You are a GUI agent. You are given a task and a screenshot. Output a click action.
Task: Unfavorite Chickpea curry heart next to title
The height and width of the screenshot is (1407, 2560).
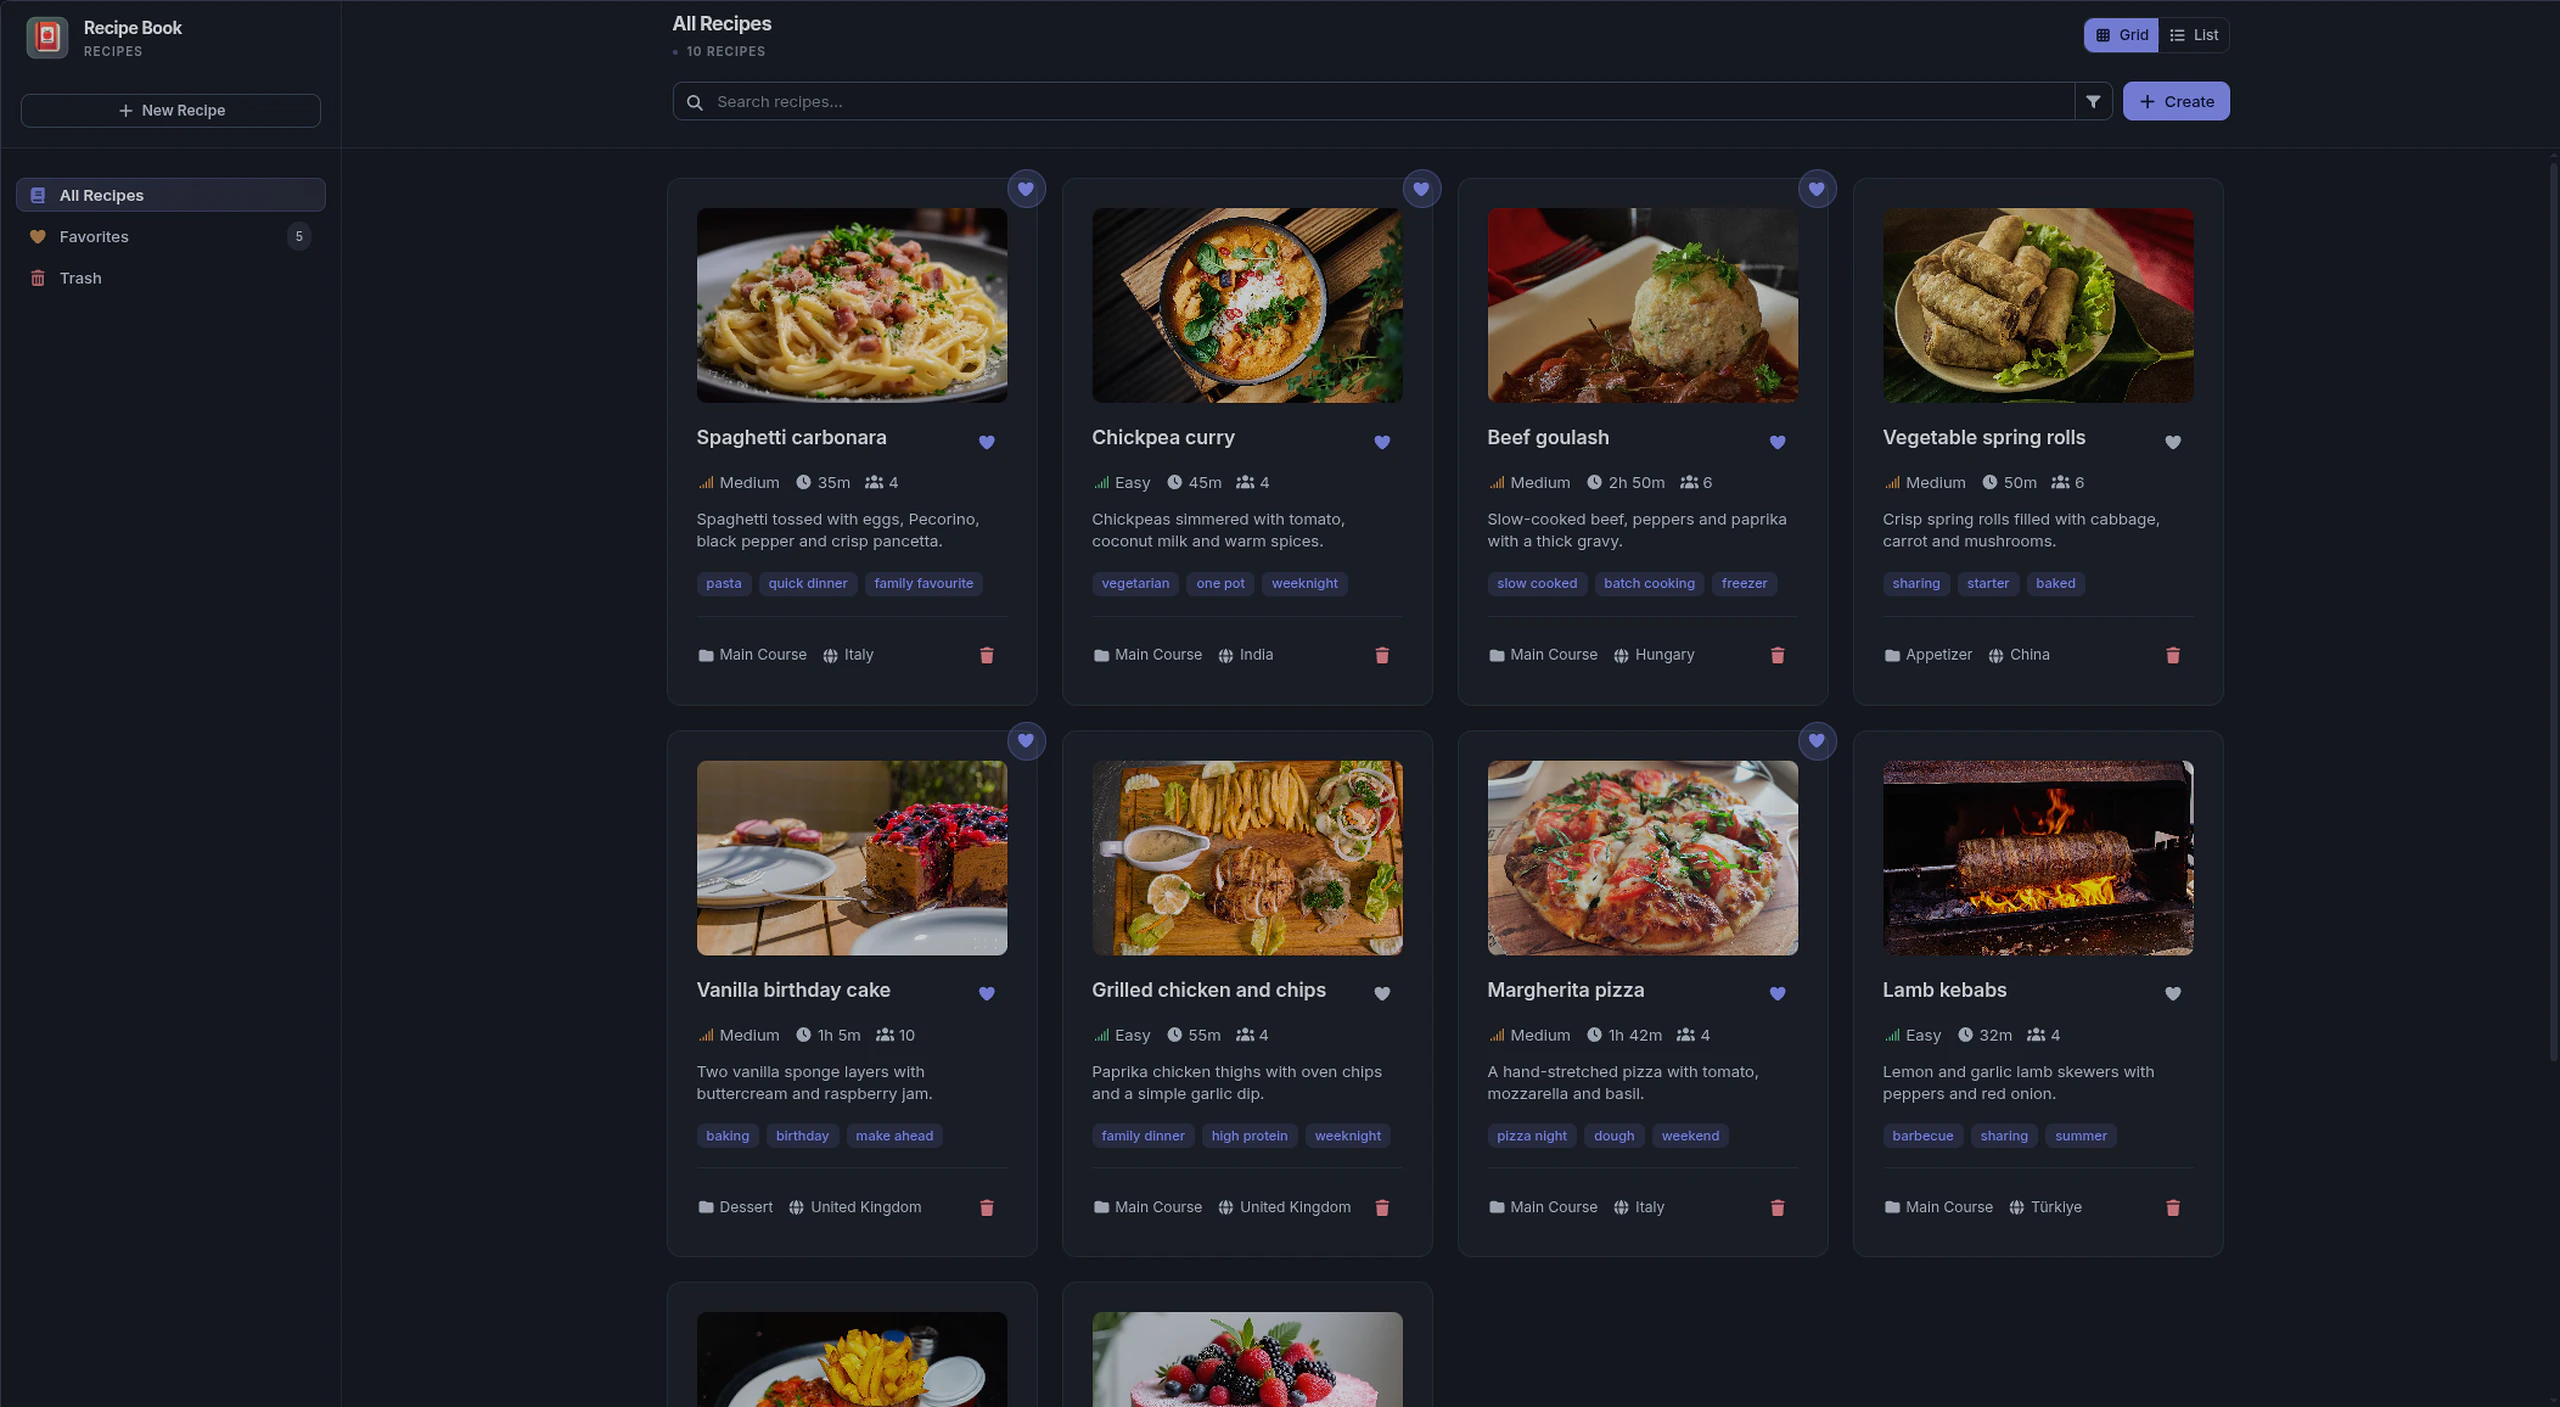pyautogui.click(x=1382, y=442)
